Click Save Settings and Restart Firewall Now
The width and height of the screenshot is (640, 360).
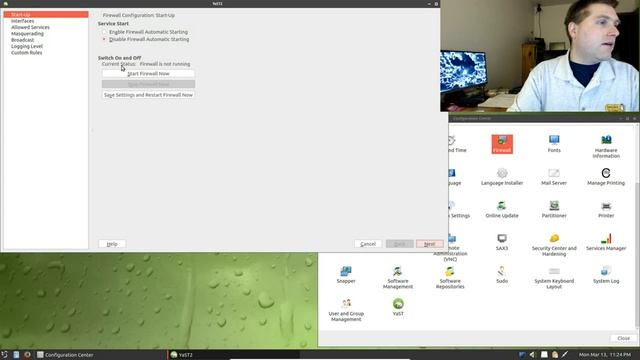coord(148,95)
